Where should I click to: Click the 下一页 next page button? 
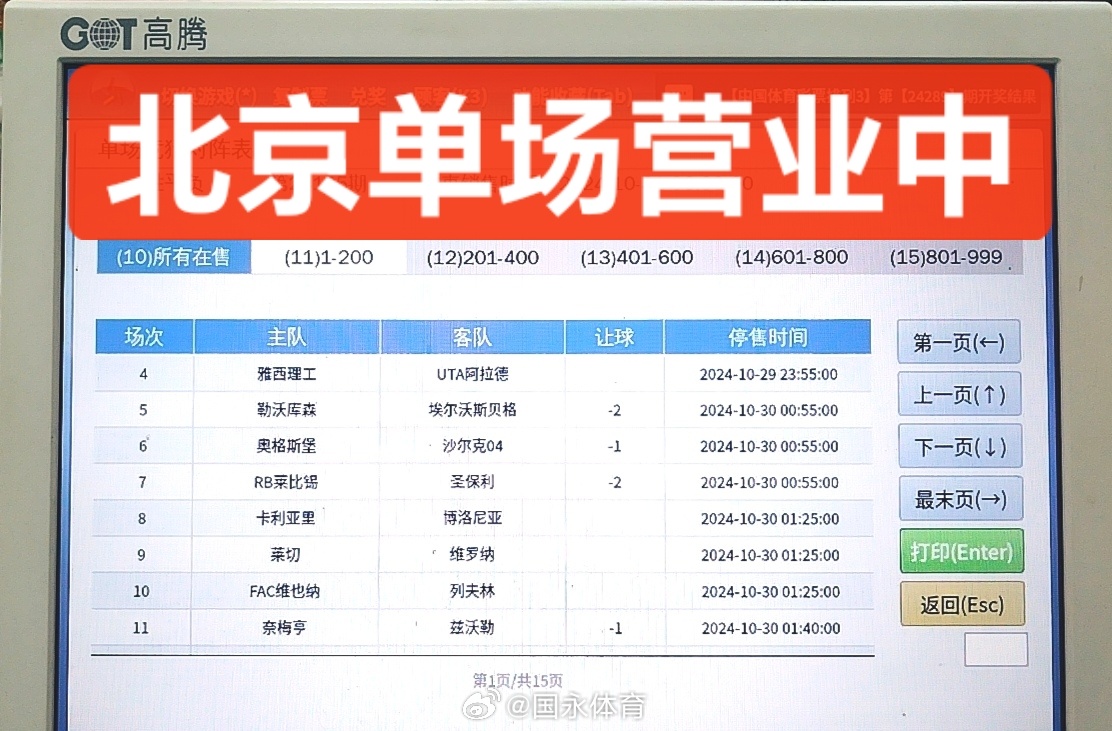pyautogui.click(x=960, y=447)
